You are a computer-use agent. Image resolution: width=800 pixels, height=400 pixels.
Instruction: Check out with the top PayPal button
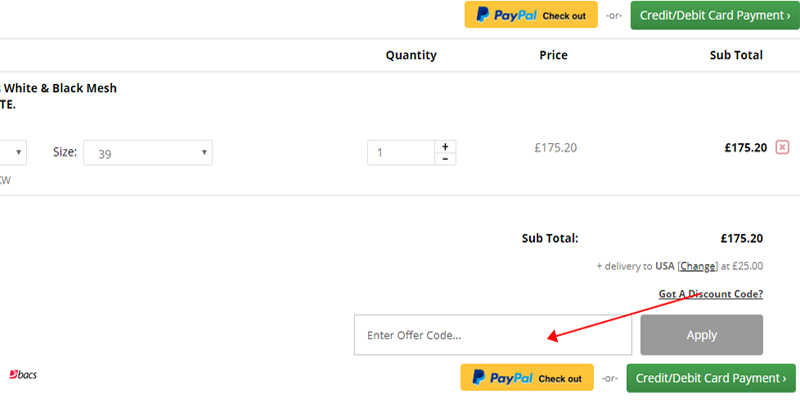(531, 15)
